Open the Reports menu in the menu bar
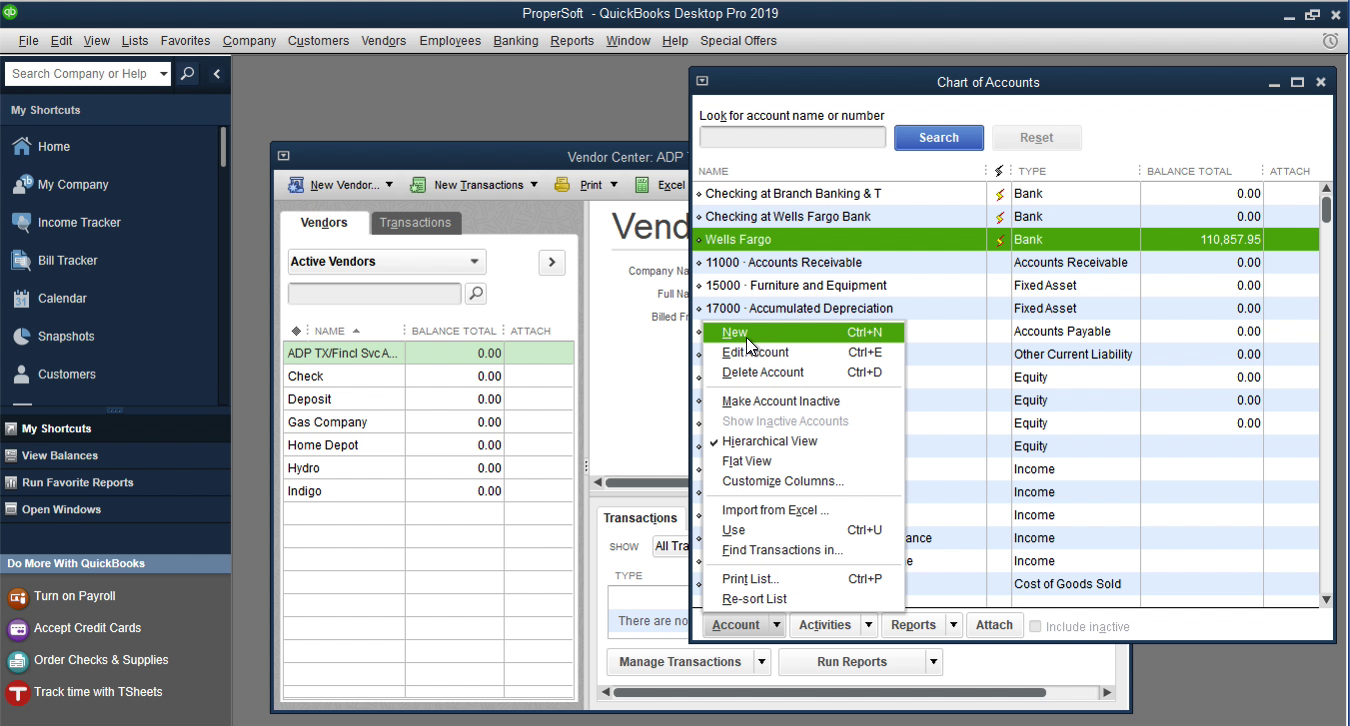The width and height of the screenshot is (1350, 726). point(572,41)
